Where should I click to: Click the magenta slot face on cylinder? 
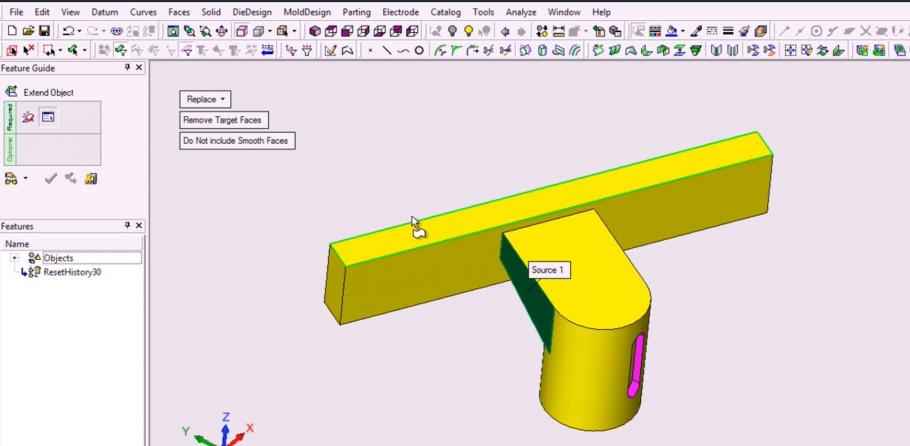[633, 366]
